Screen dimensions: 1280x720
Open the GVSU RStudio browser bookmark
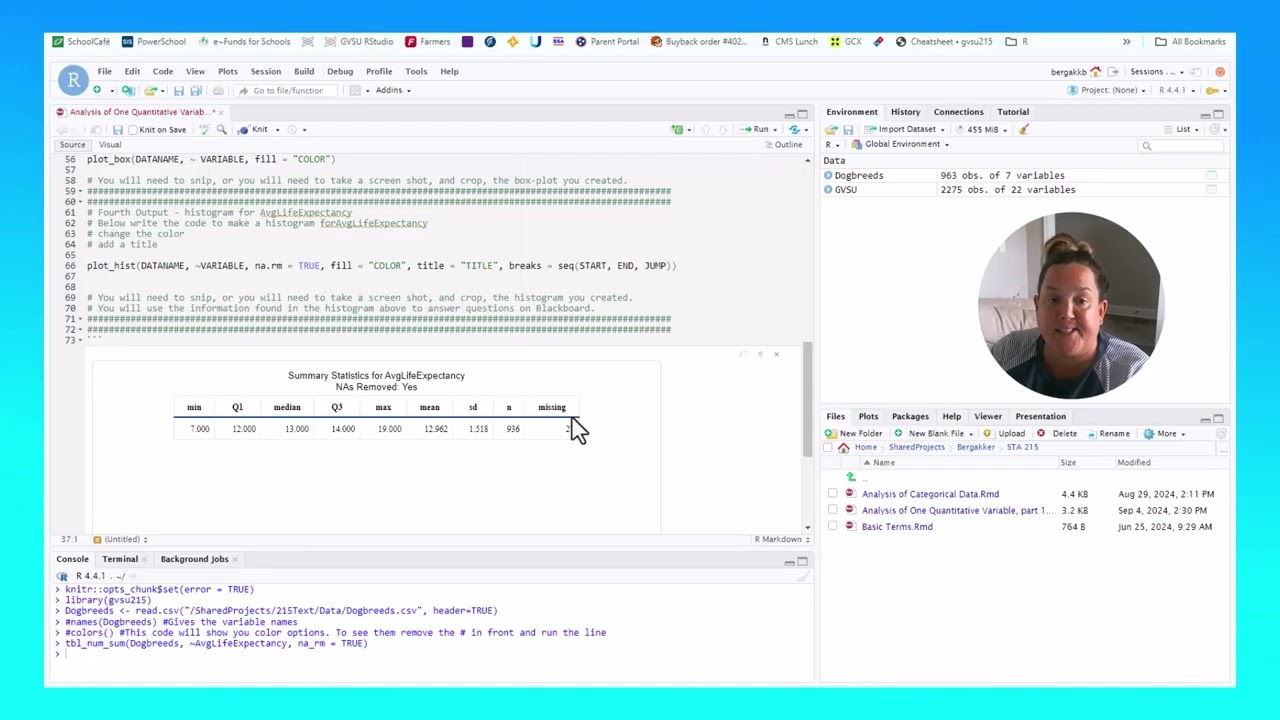click(x=360, y=42)
